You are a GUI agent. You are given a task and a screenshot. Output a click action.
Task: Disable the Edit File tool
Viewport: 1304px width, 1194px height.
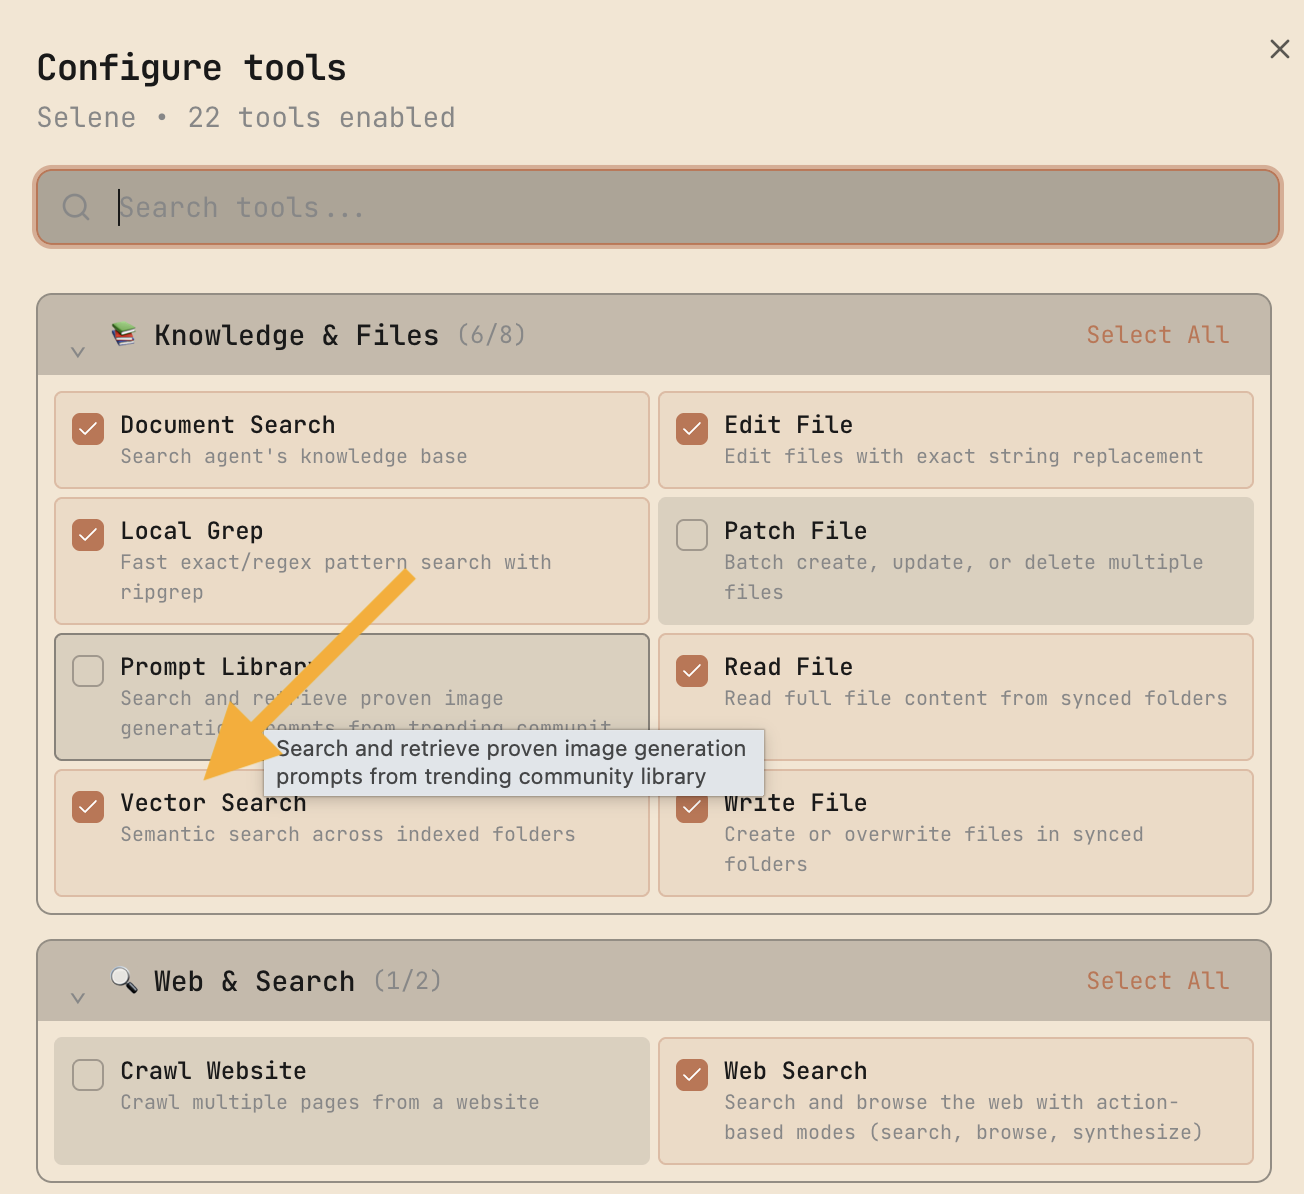[x=691, y=429]
